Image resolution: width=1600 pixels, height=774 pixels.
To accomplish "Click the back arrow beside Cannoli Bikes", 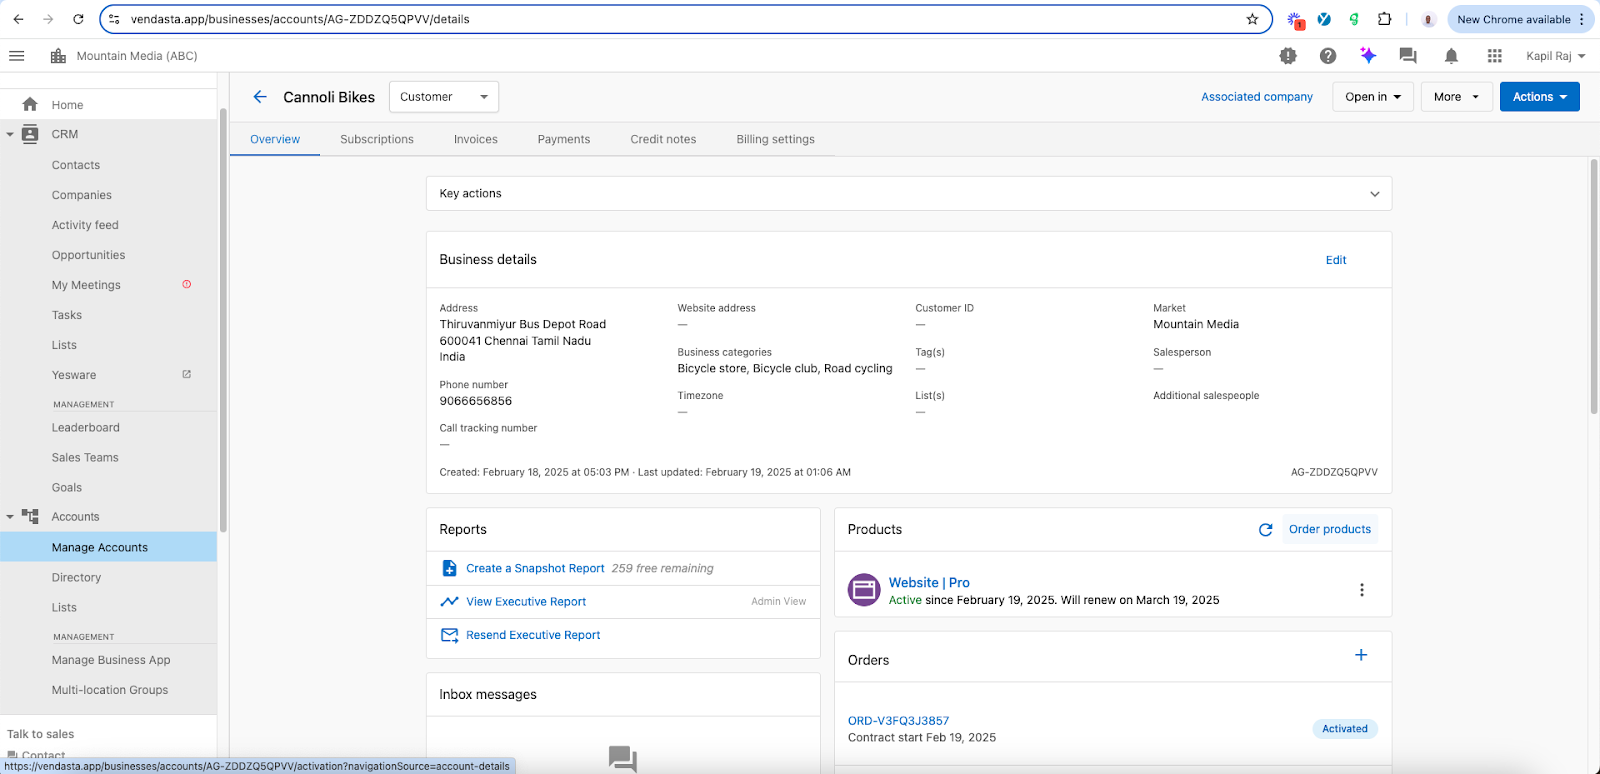I will coord(260,97).
